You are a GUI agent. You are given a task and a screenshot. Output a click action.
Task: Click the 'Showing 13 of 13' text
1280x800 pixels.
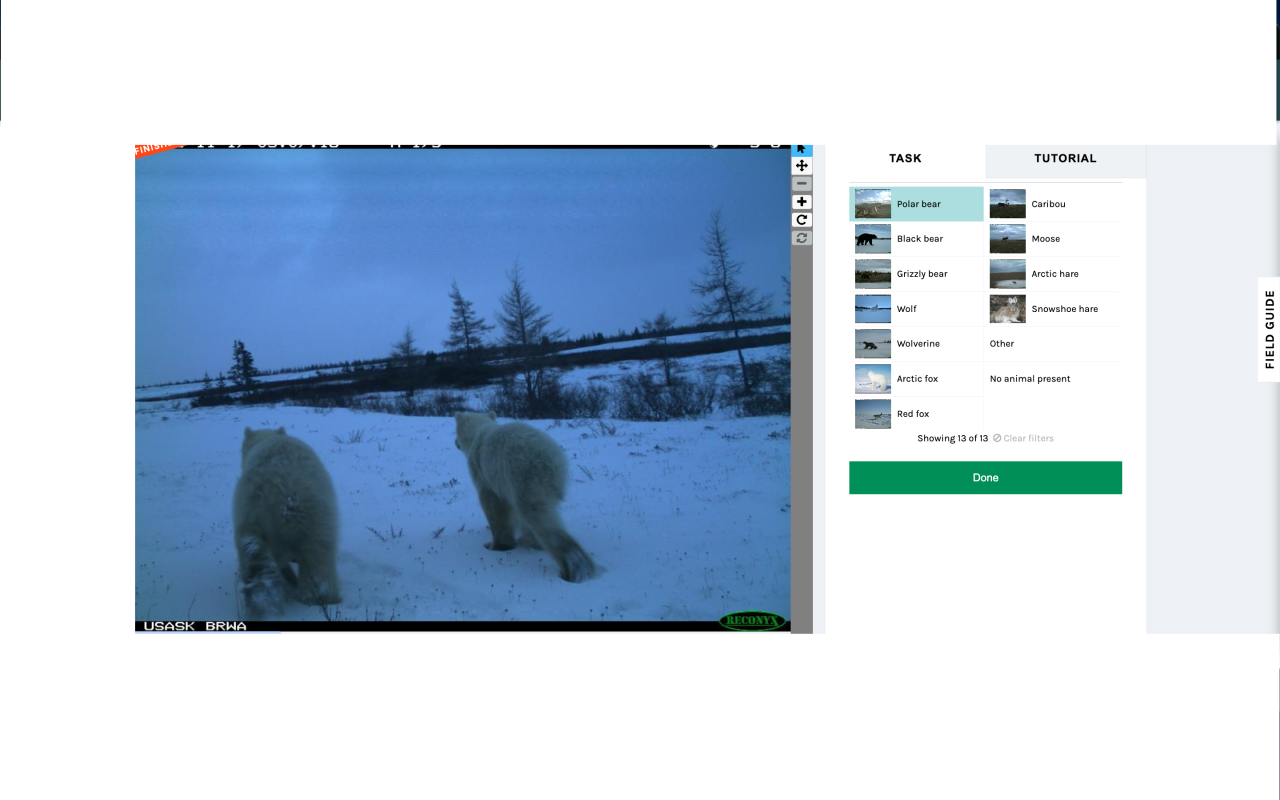click(952, 439)
